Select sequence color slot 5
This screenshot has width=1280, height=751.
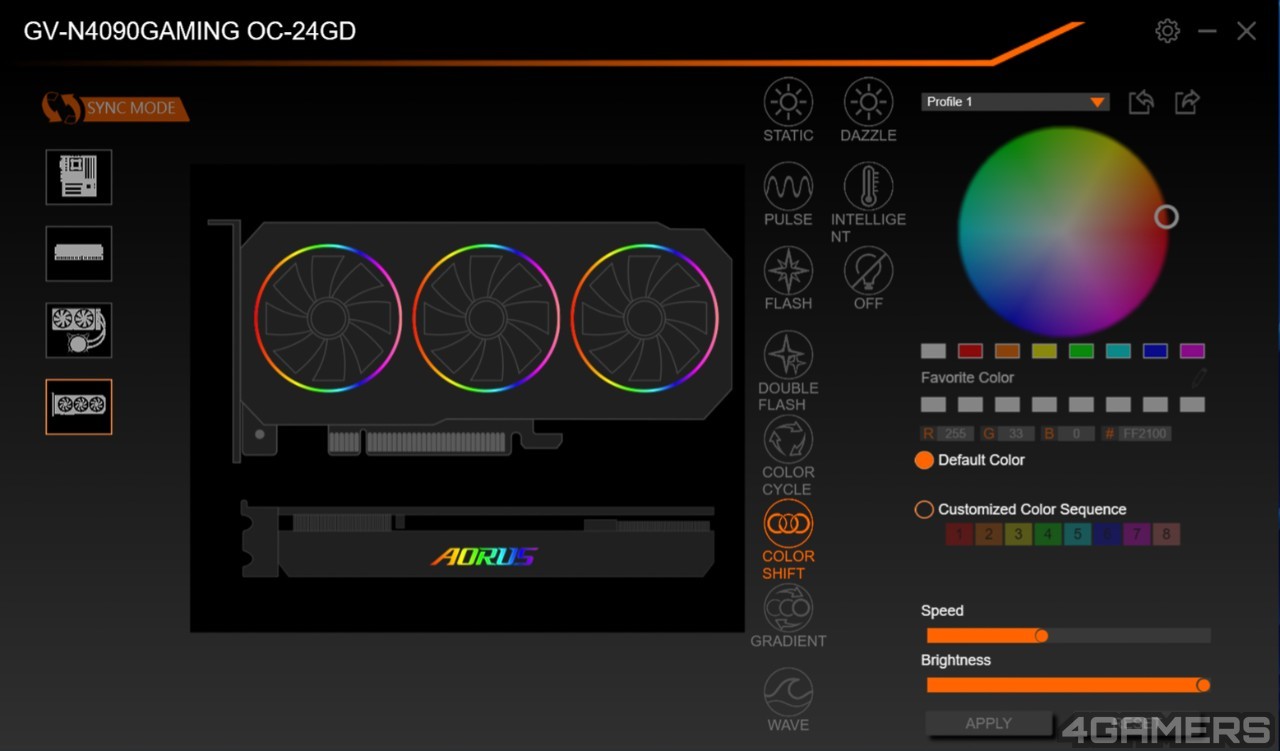click(1077, 535)
